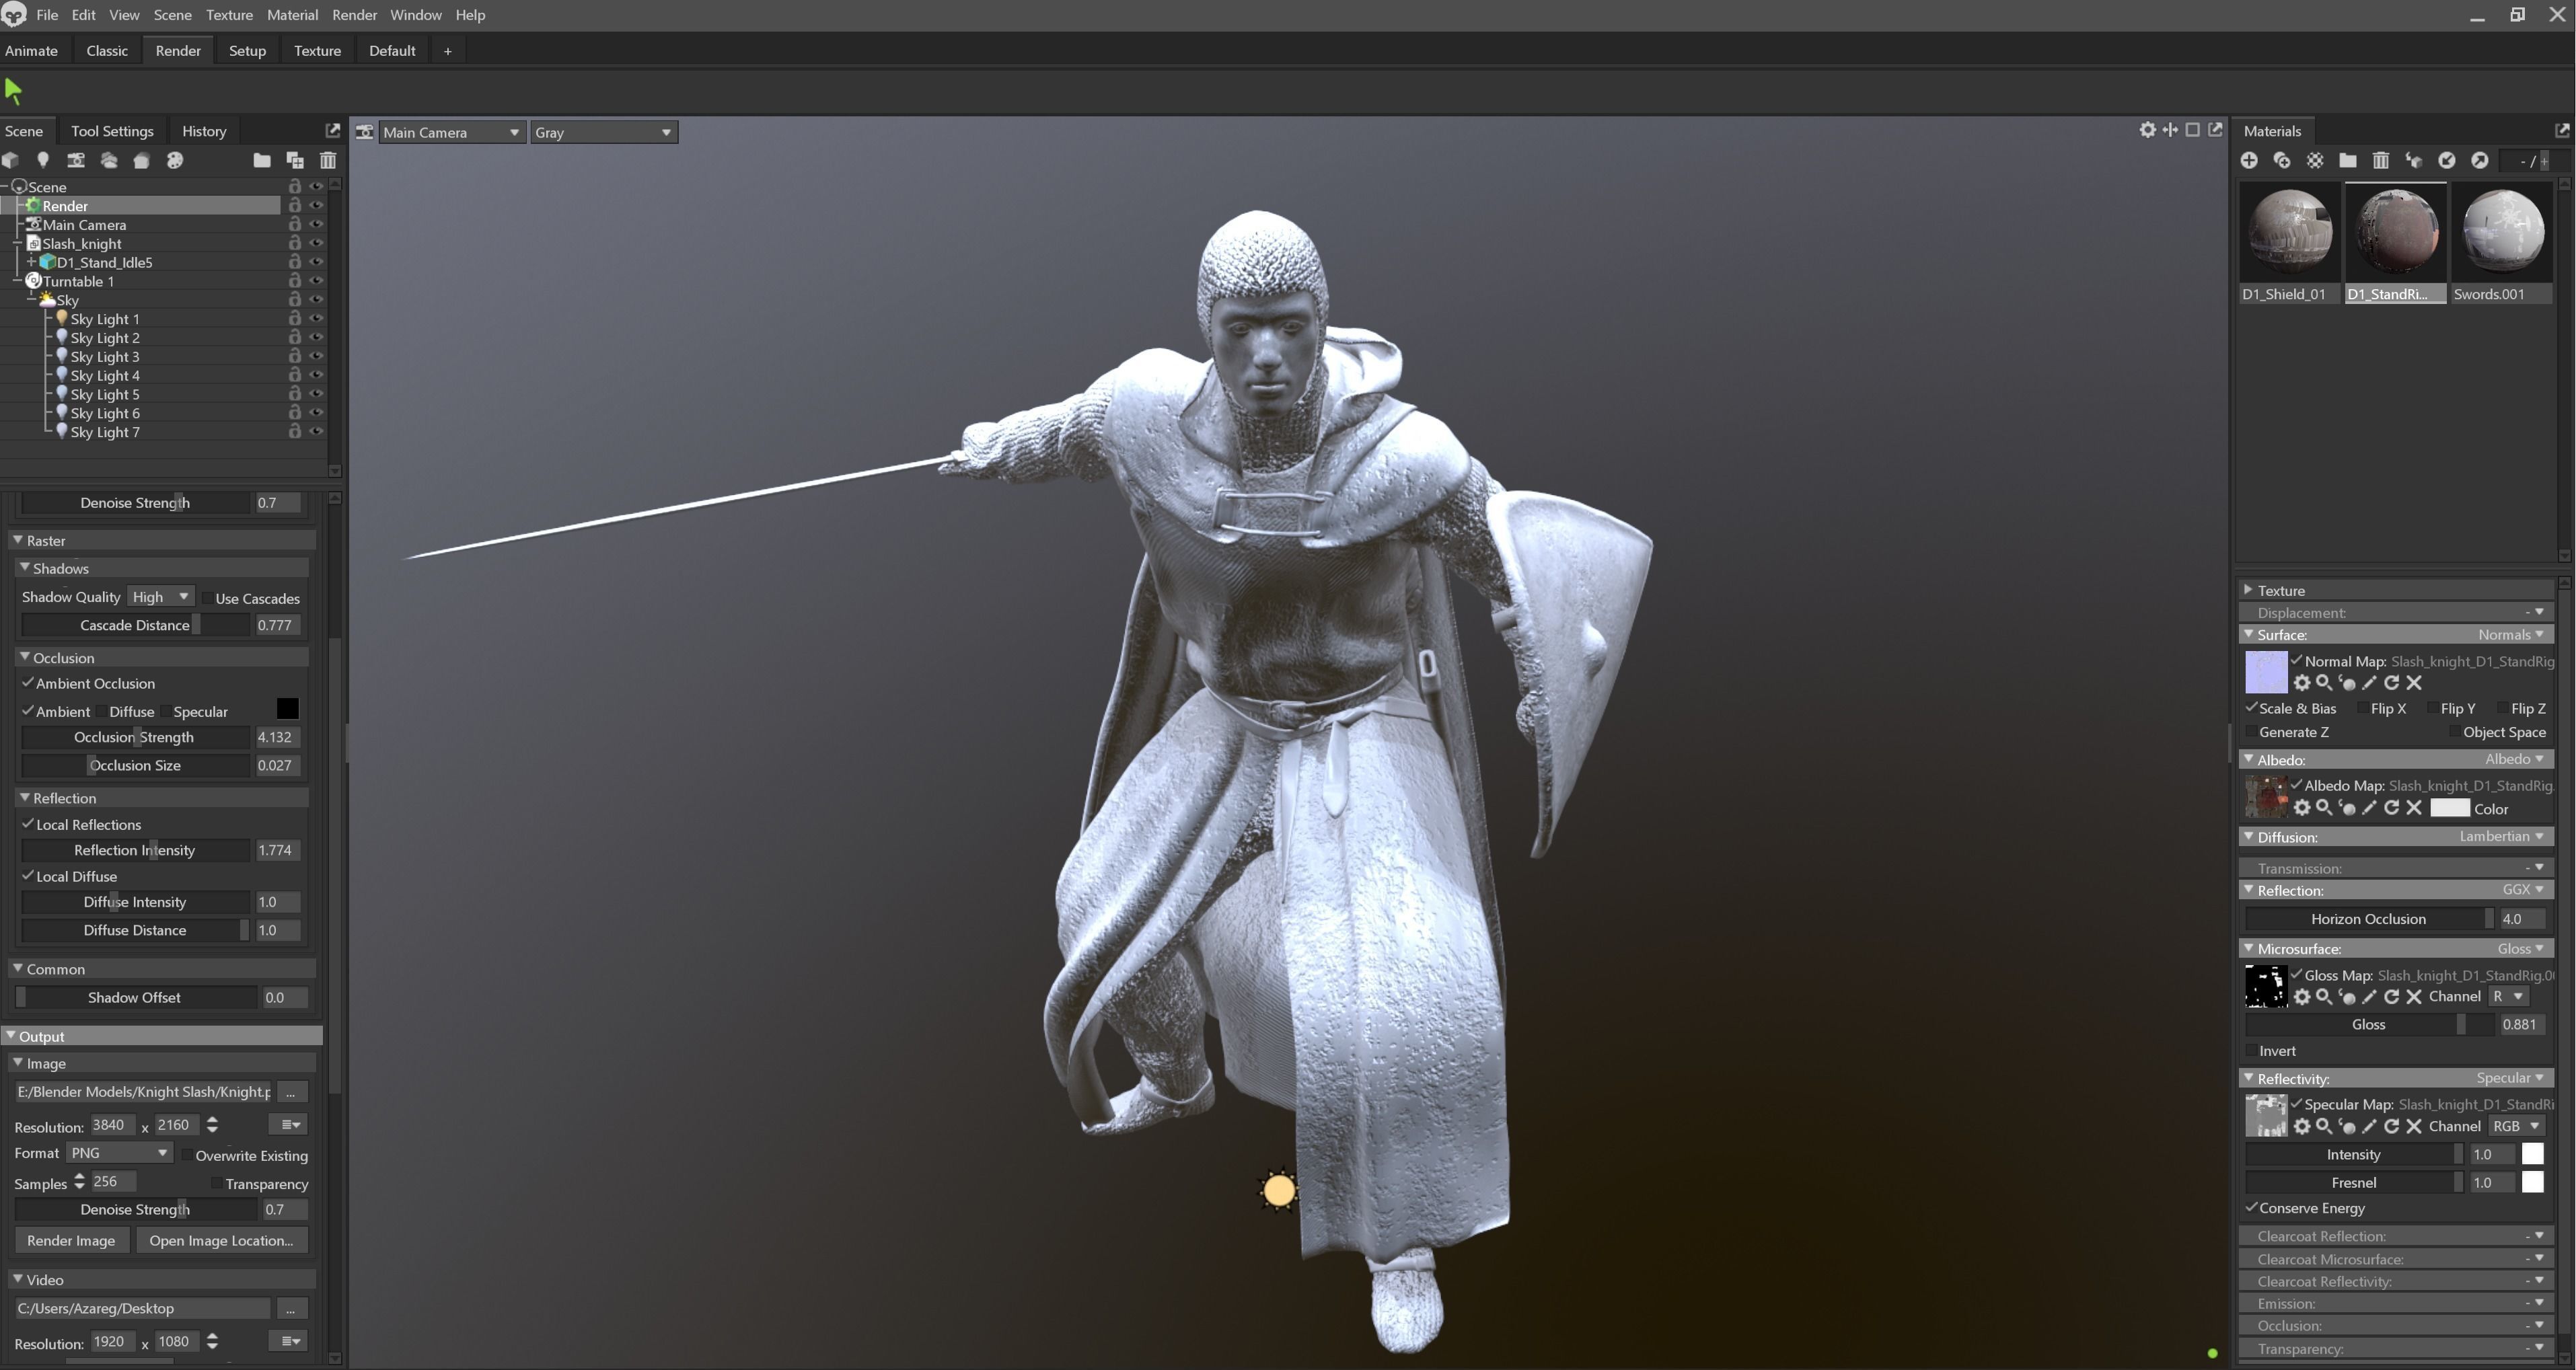The height and width of the screenshot is (1370, 2576).
Task: Open the Main Camera dropdown in viewport
Action: tap(452, 132)
